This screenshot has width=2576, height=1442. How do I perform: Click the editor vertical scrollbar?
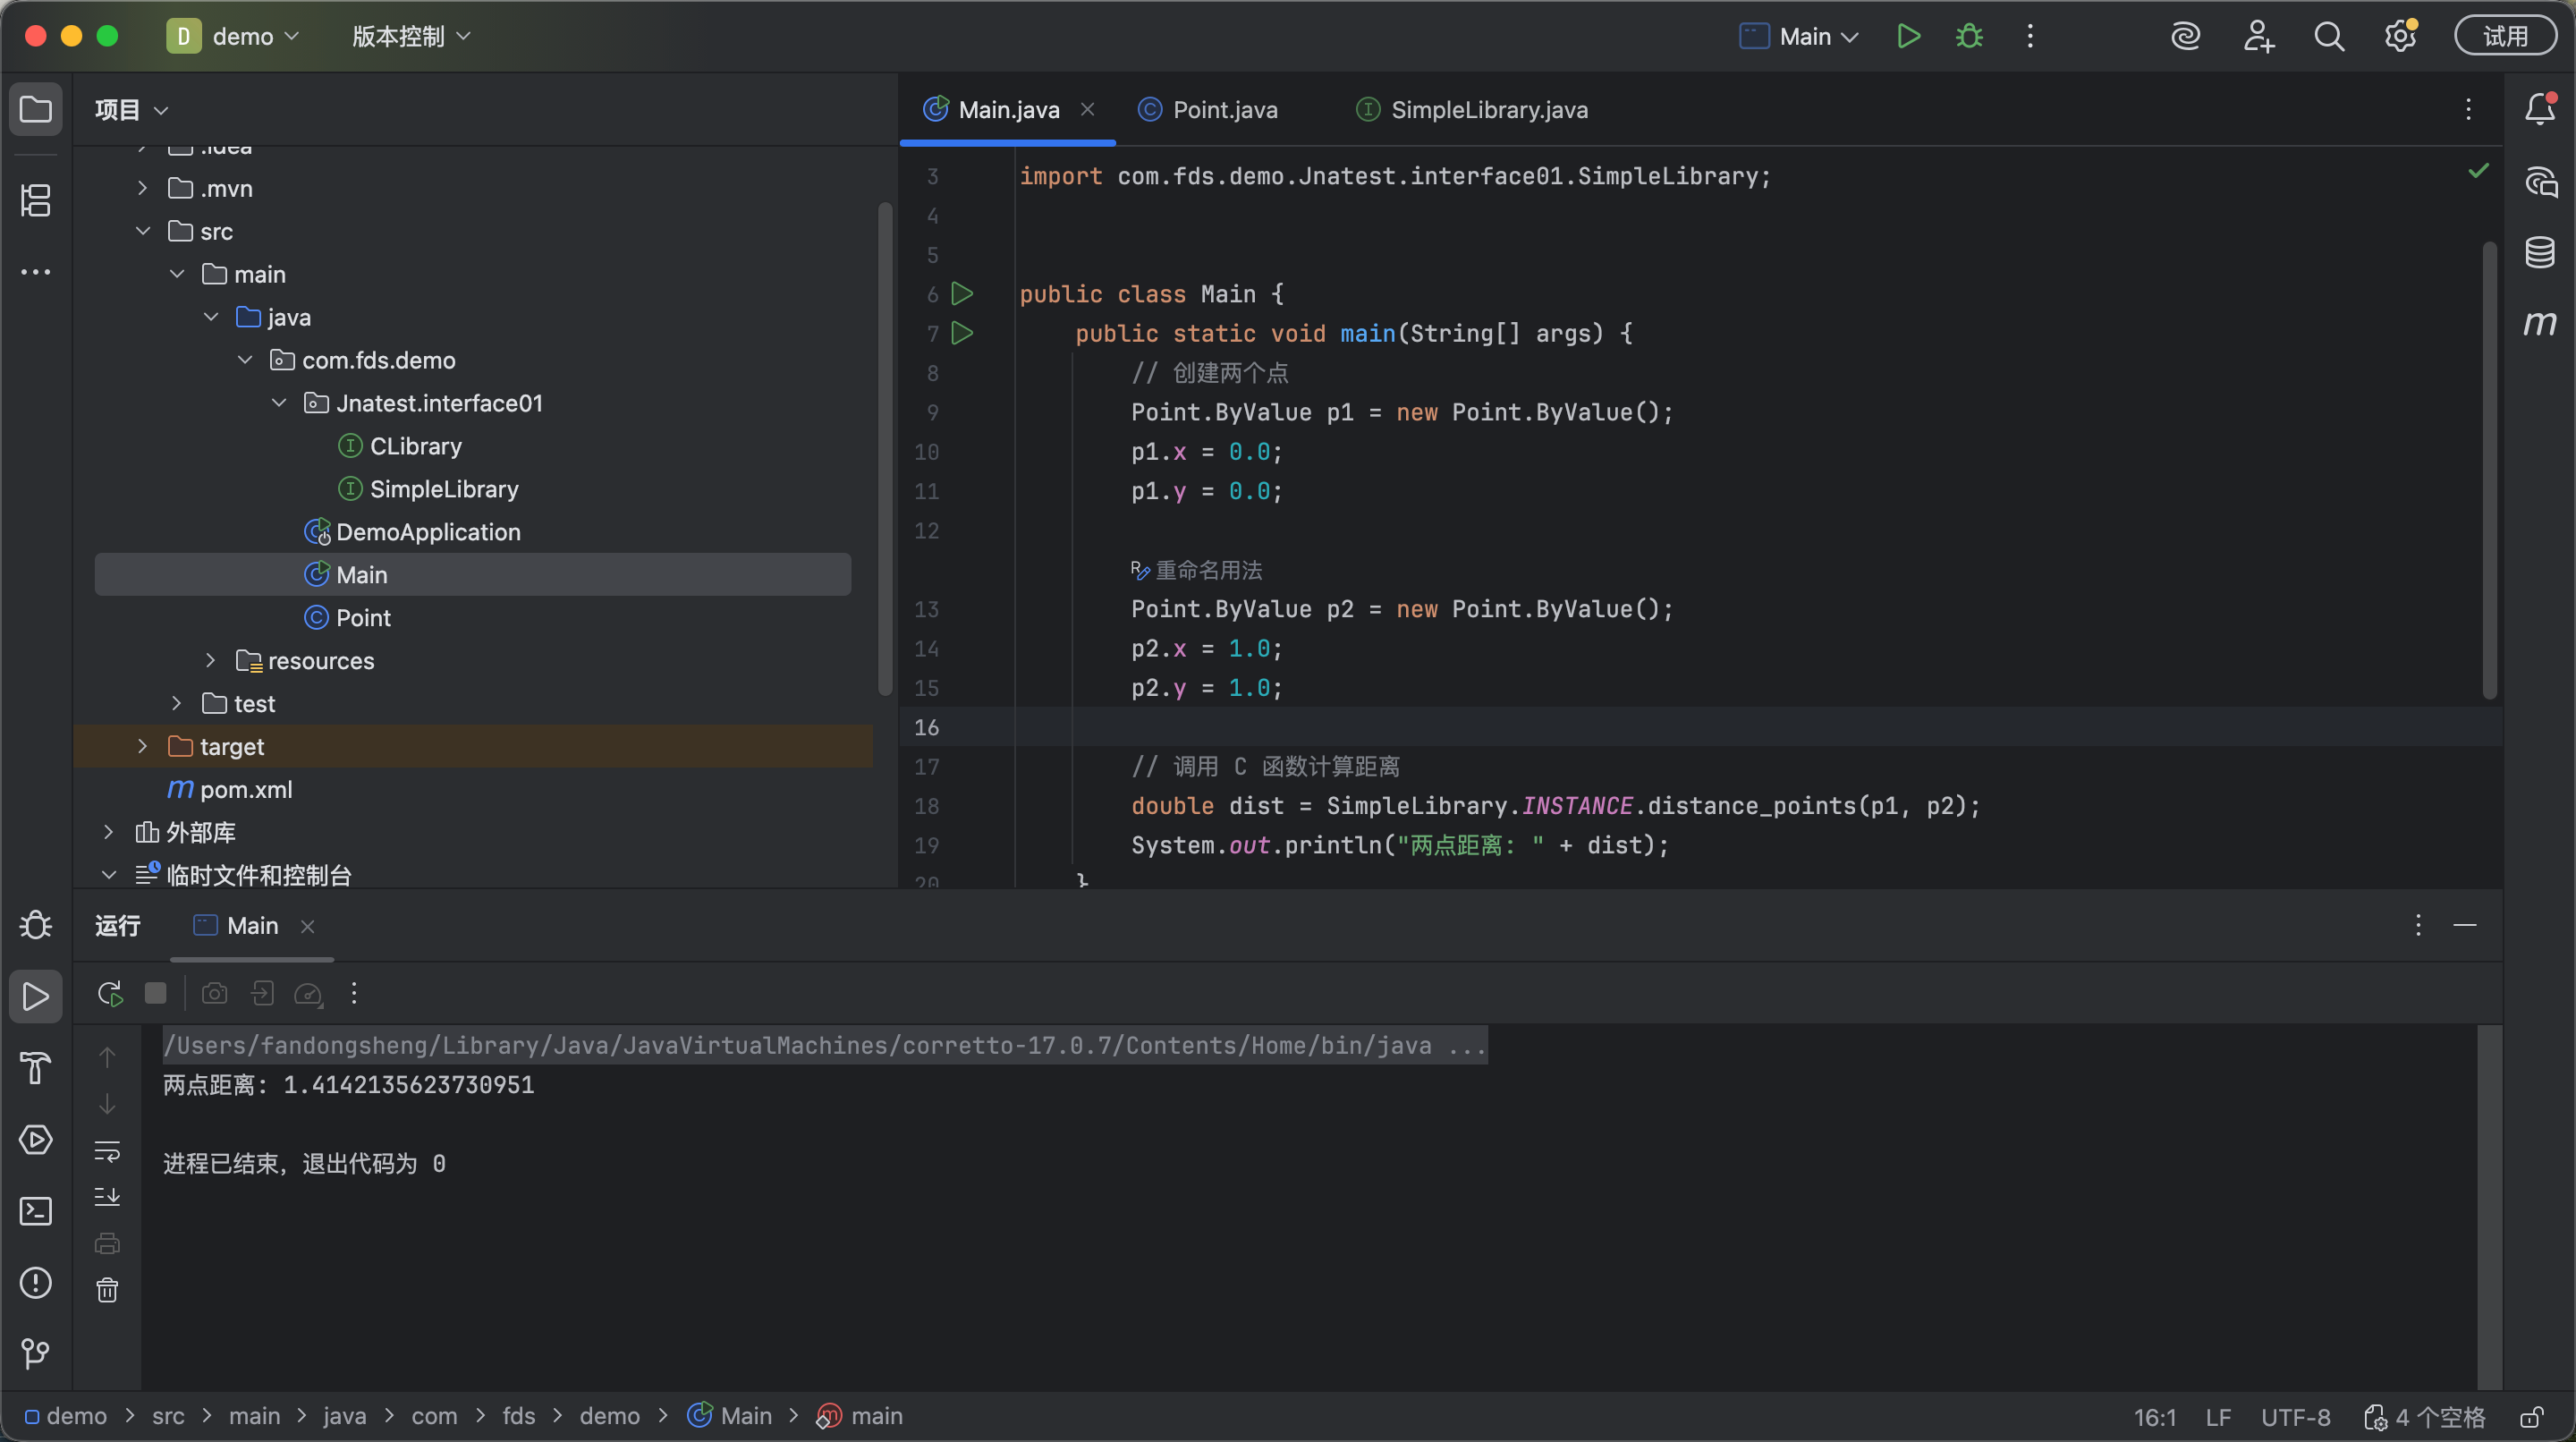[2489, 470]
